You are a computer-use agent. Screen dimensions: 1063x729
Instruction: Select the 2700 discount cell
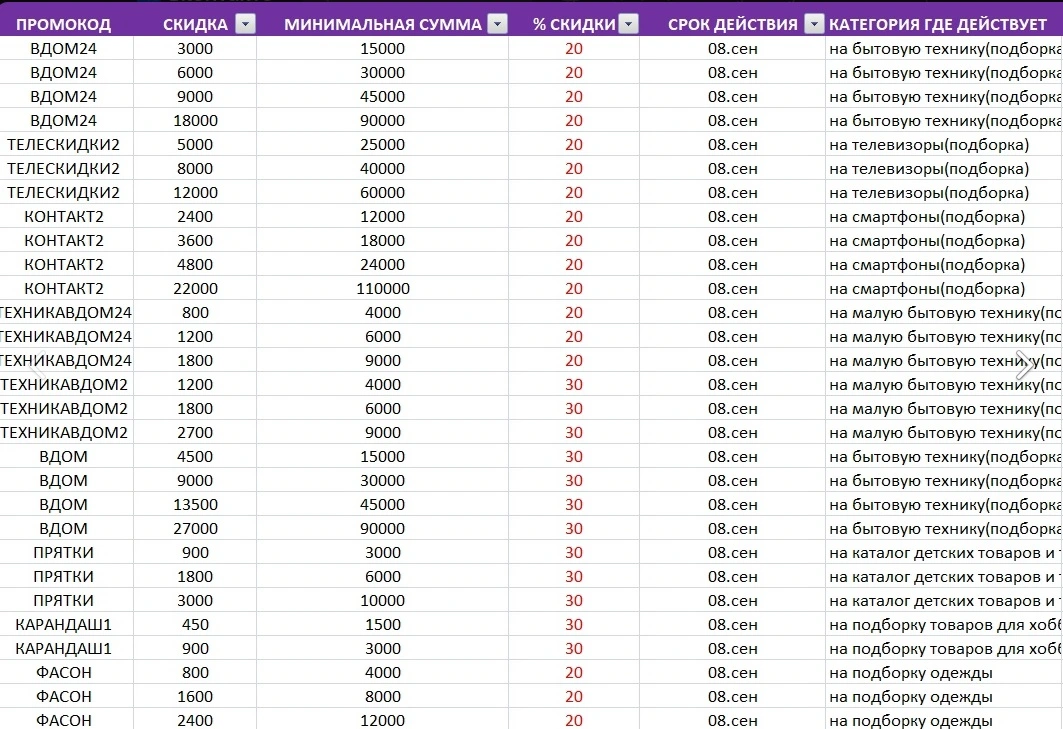point(195,433)
